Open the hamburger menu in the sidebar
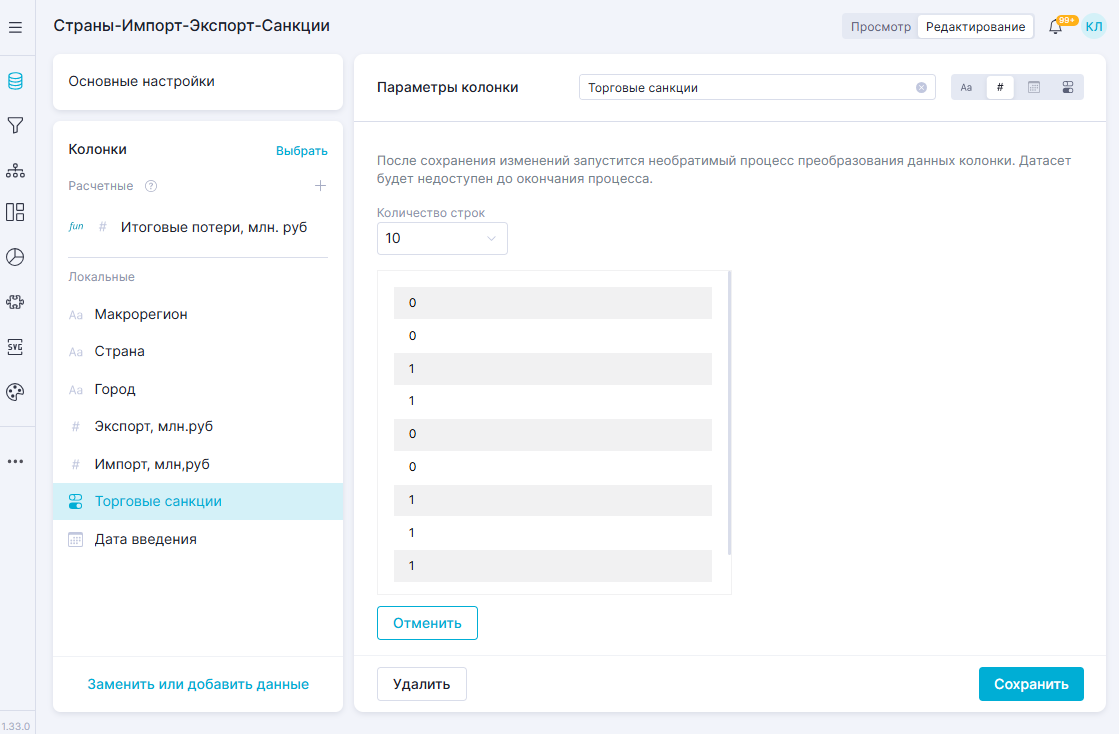This screenshot has height=734, width=1119. click(x=15, y=28)
